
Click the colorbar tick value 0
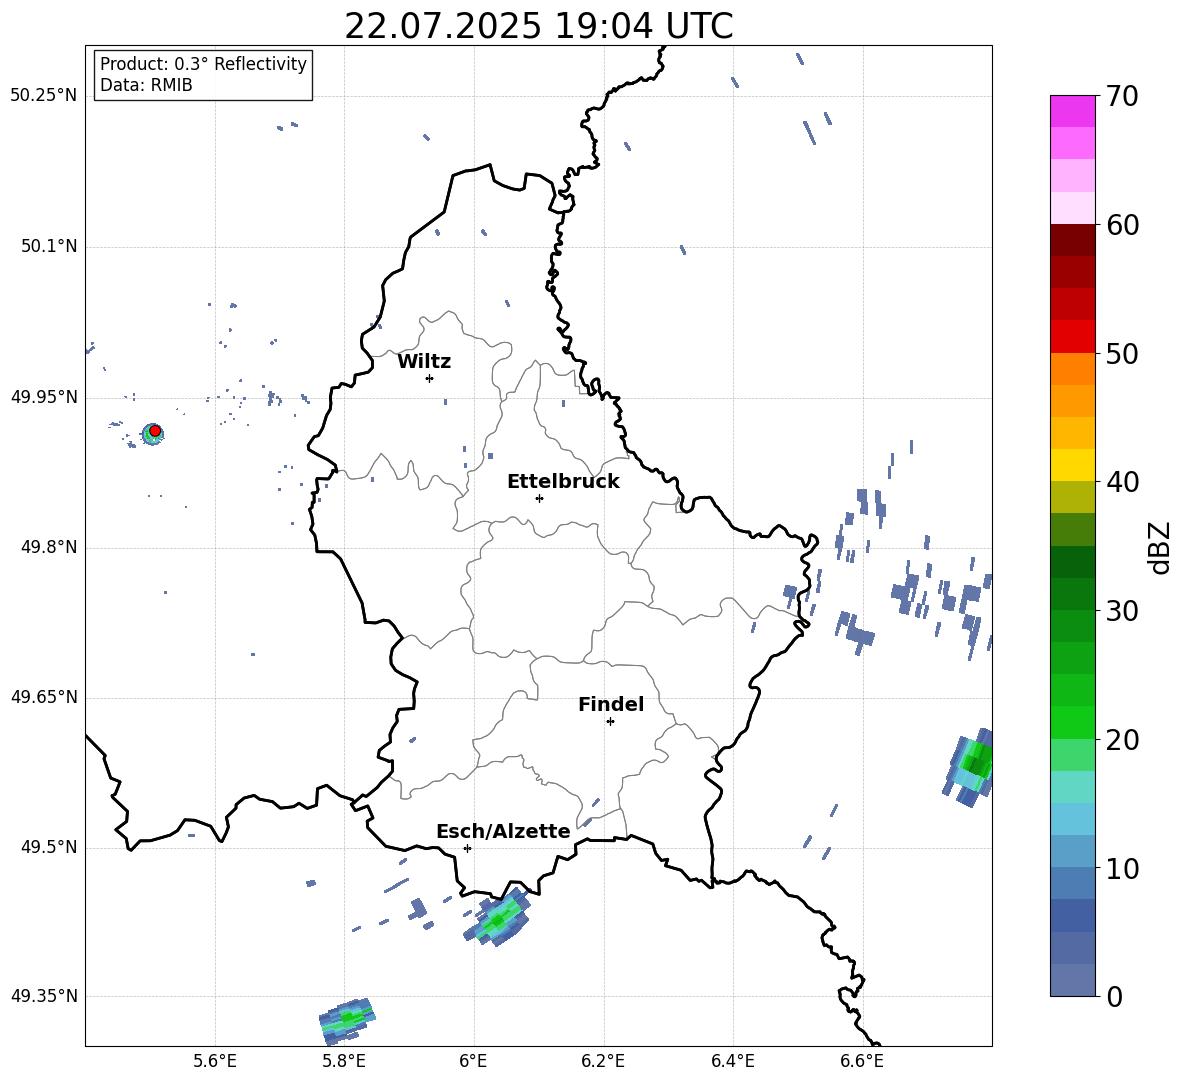click(1114, 996)
